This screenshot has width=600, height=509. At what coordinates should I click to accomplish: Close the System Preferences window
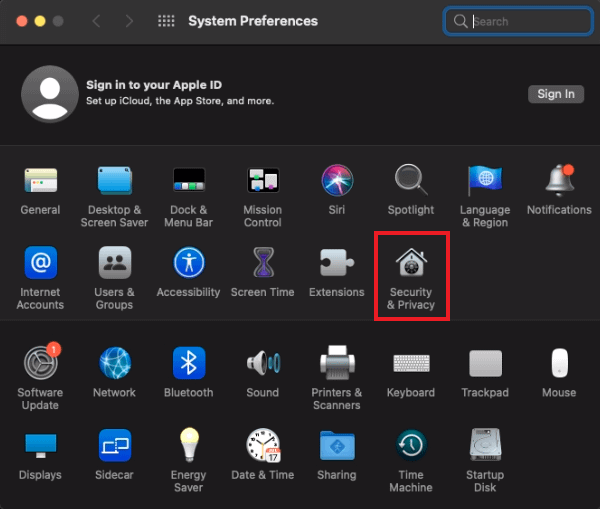click(x=22, y=21)
